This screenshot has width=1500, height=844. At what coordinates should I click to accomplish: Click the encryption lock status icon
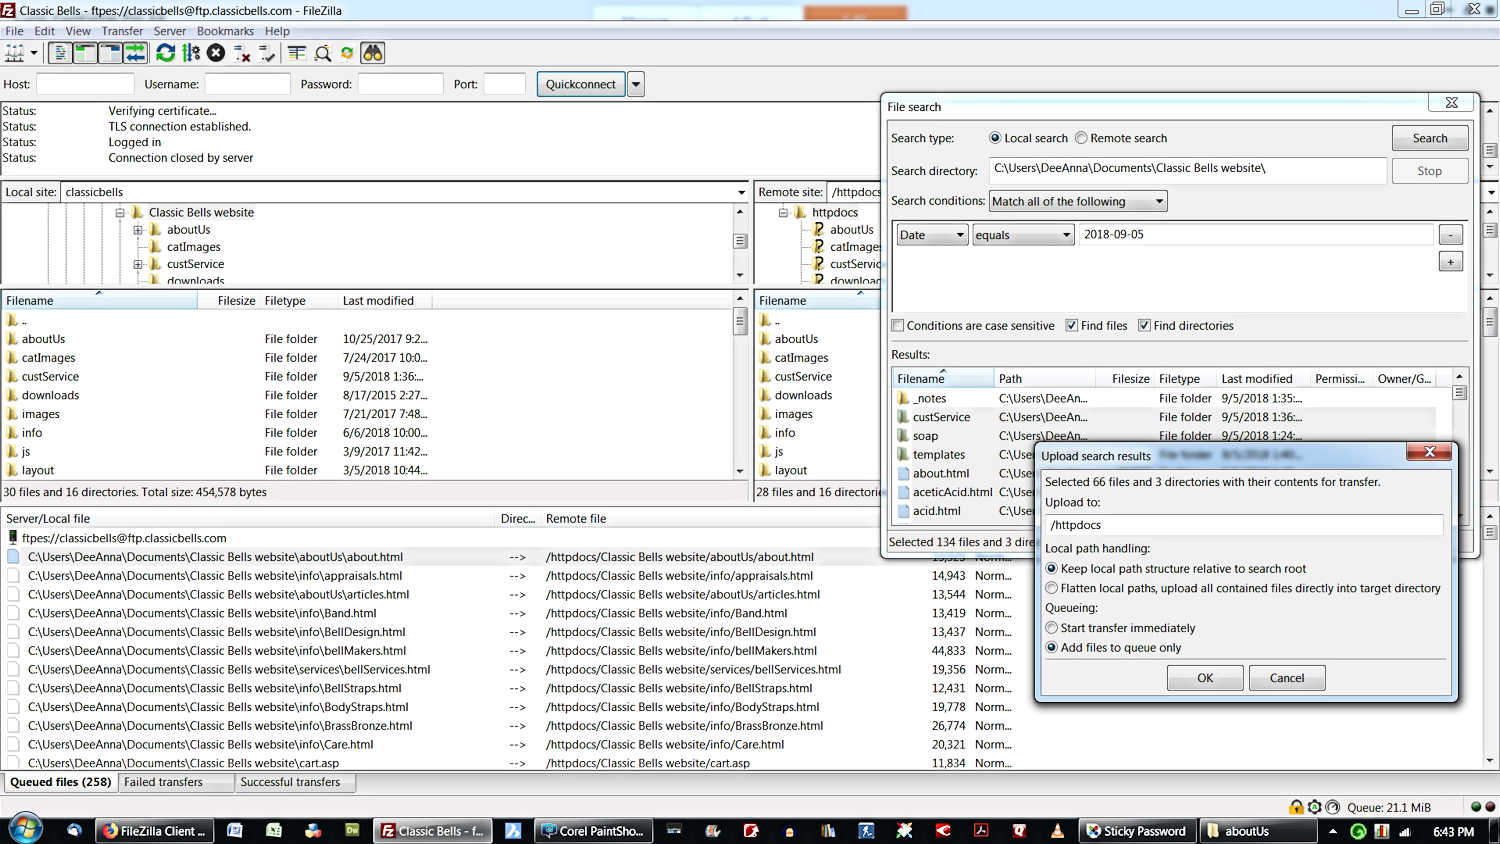click(1296, 807)
